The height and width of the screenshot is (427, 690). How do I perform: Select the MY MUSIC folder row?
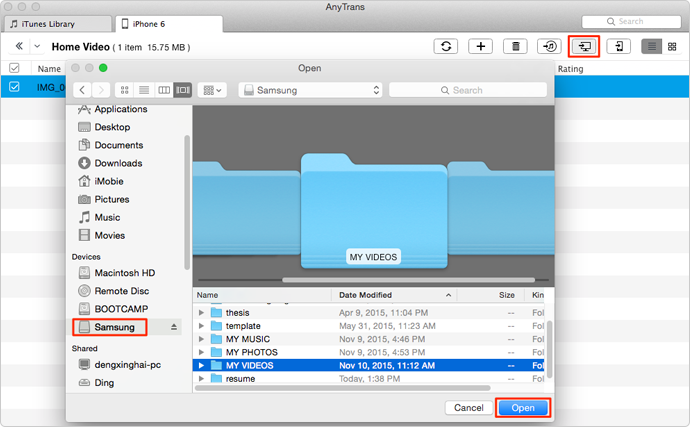pyautogui.click(x=368, y=339)
